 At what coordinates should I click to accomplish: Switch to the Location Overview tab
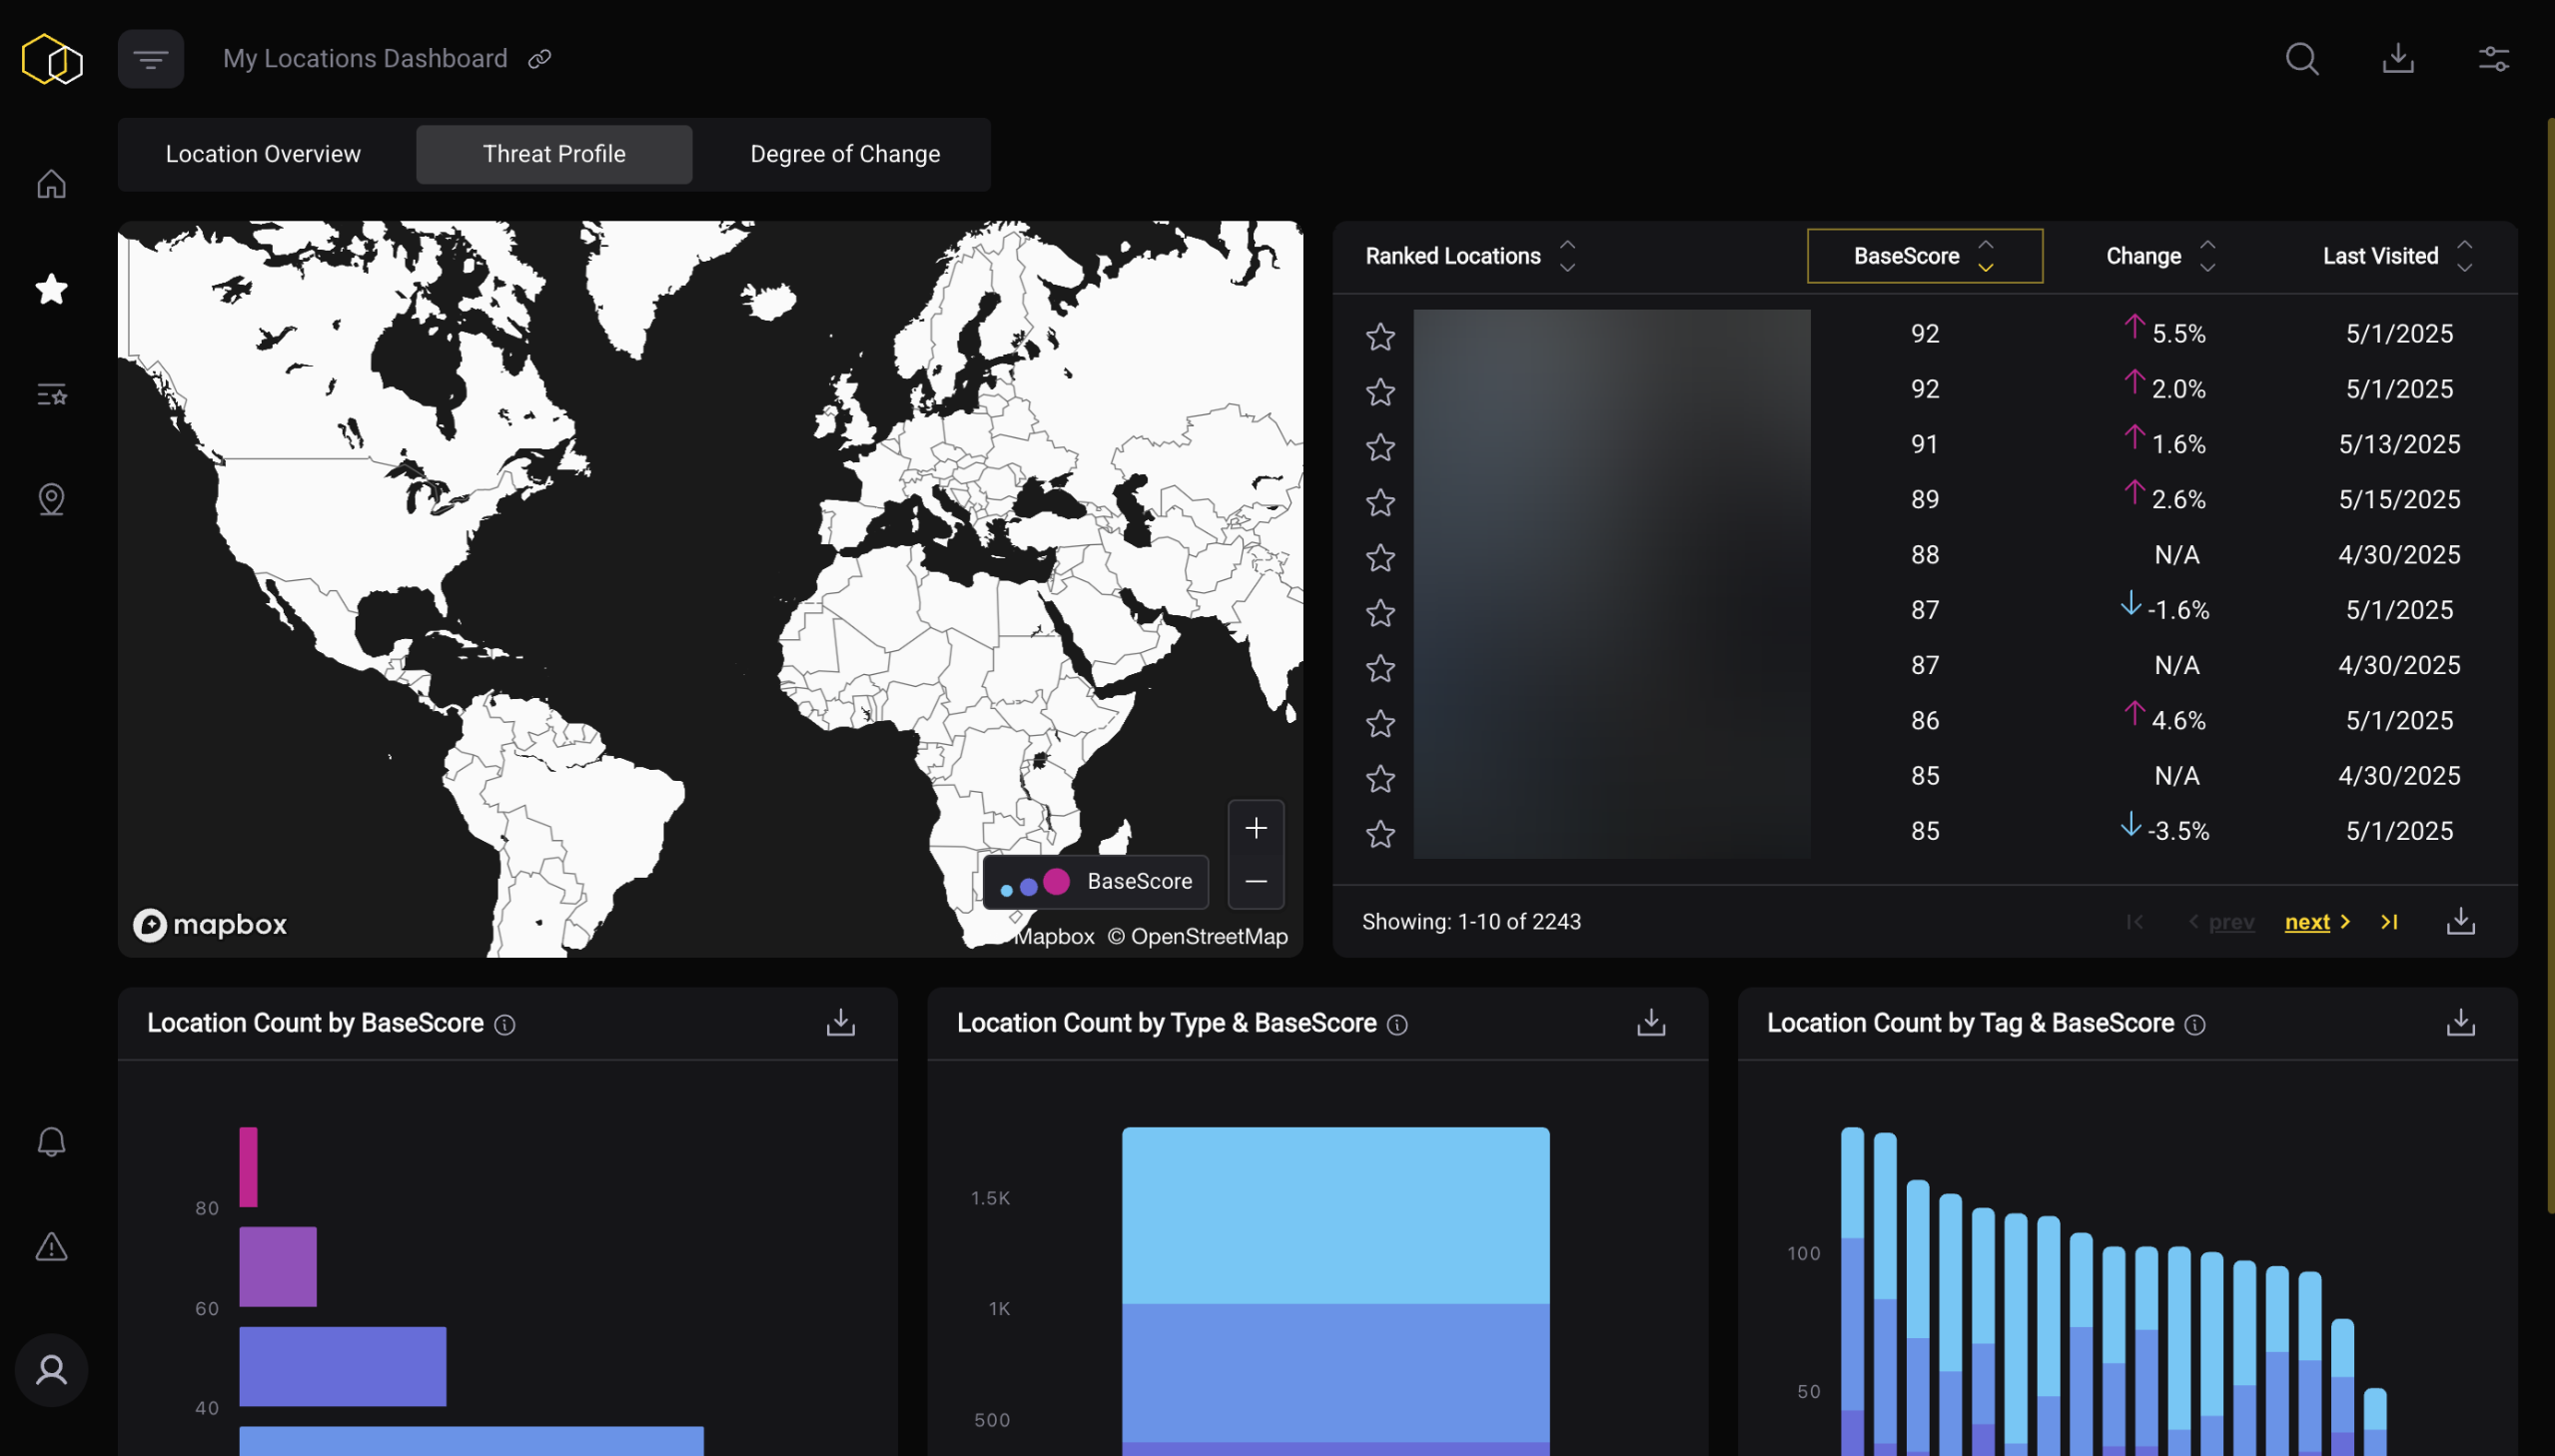[263, 154]
